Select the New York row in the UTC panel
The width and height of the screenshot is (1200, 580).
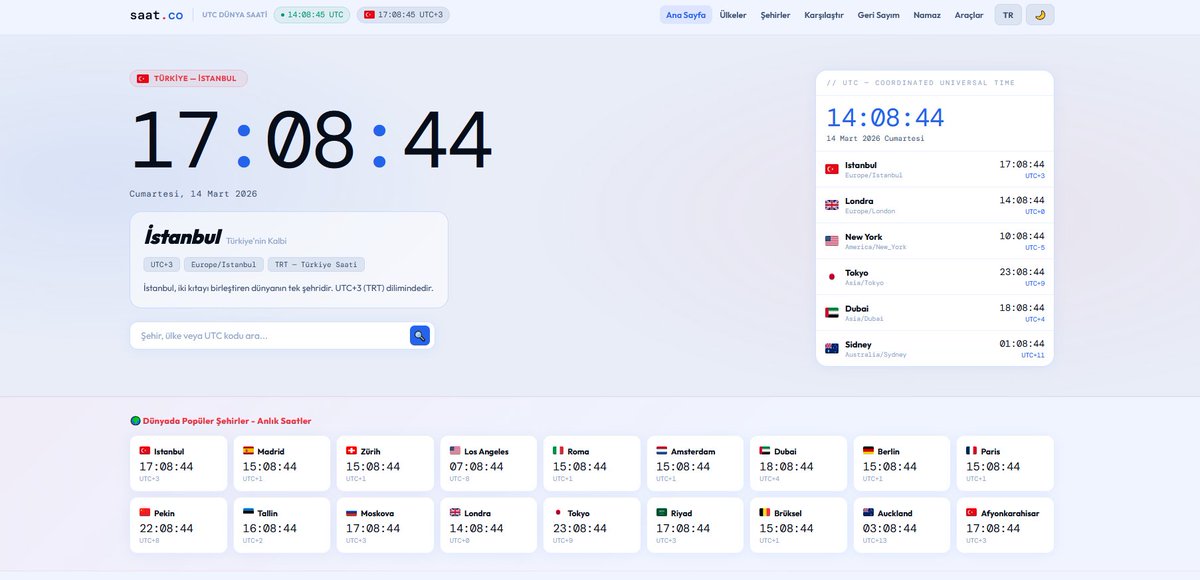point(934,241)
